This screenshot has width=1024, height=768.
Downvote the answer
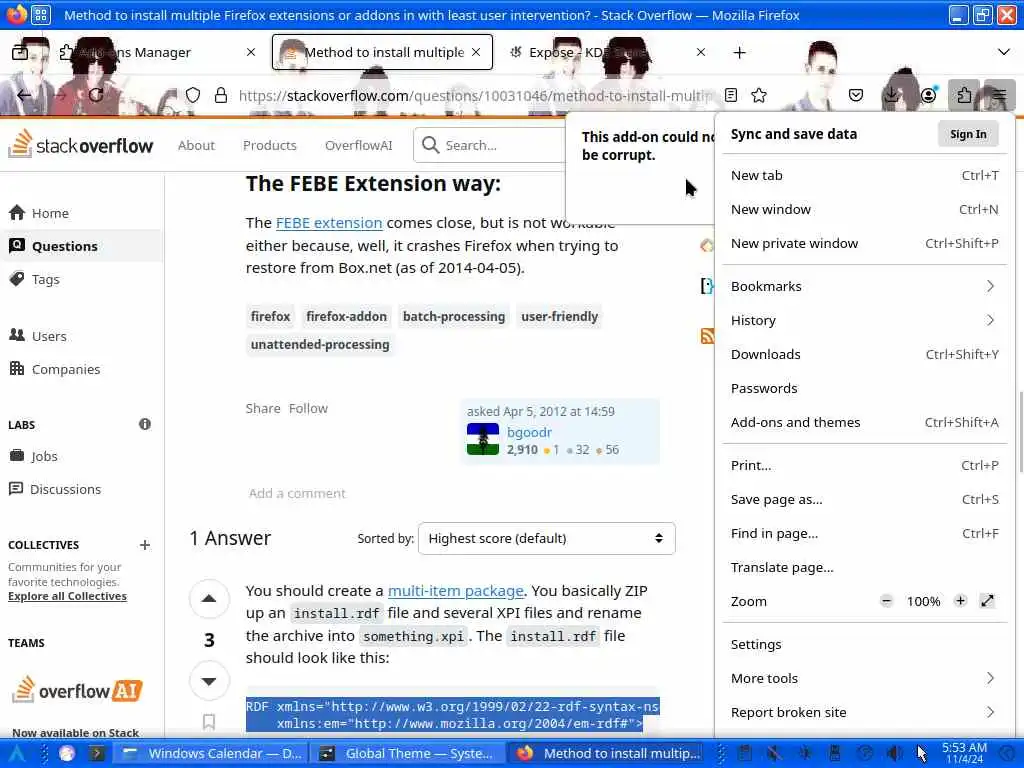pos(209,680)
